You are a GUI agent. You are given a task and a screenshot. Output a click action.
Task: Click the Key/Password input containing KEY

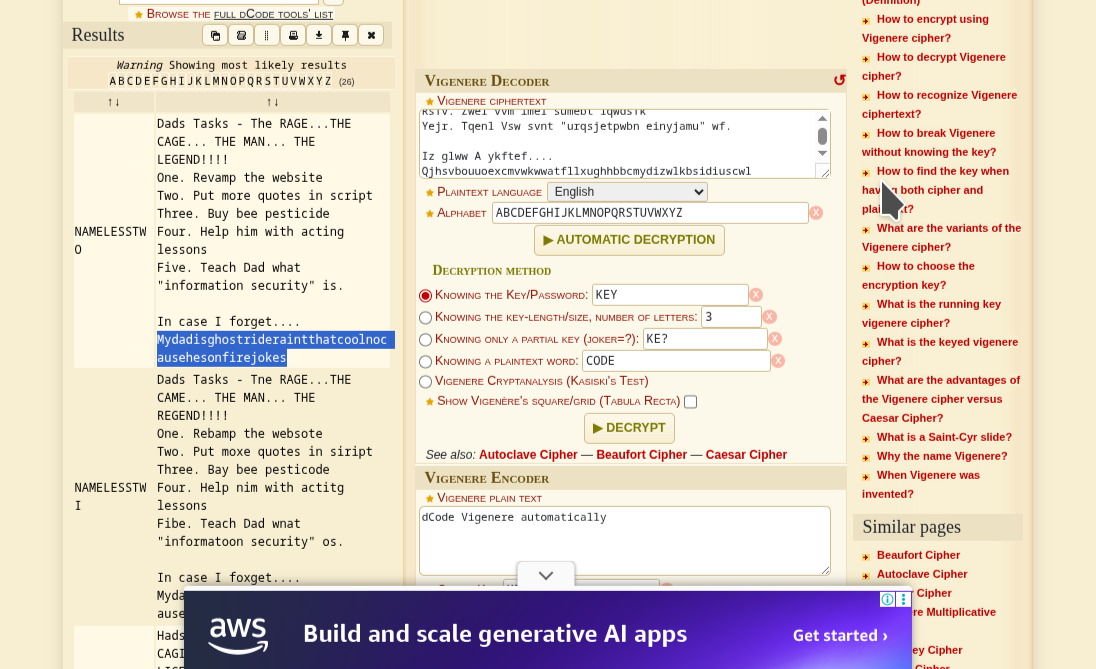670,295
